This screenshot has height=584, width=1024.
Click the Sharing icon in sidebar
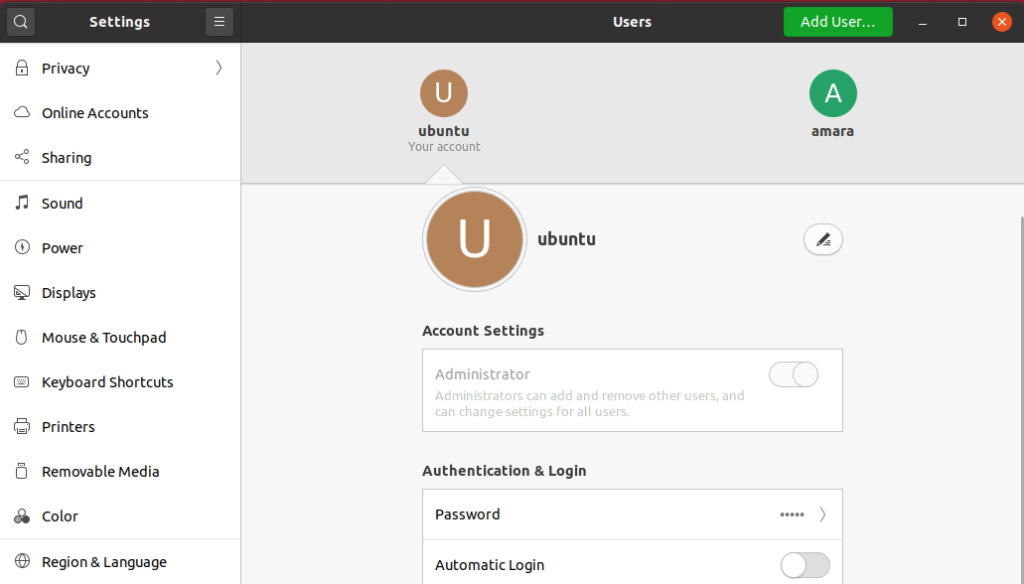22,157
